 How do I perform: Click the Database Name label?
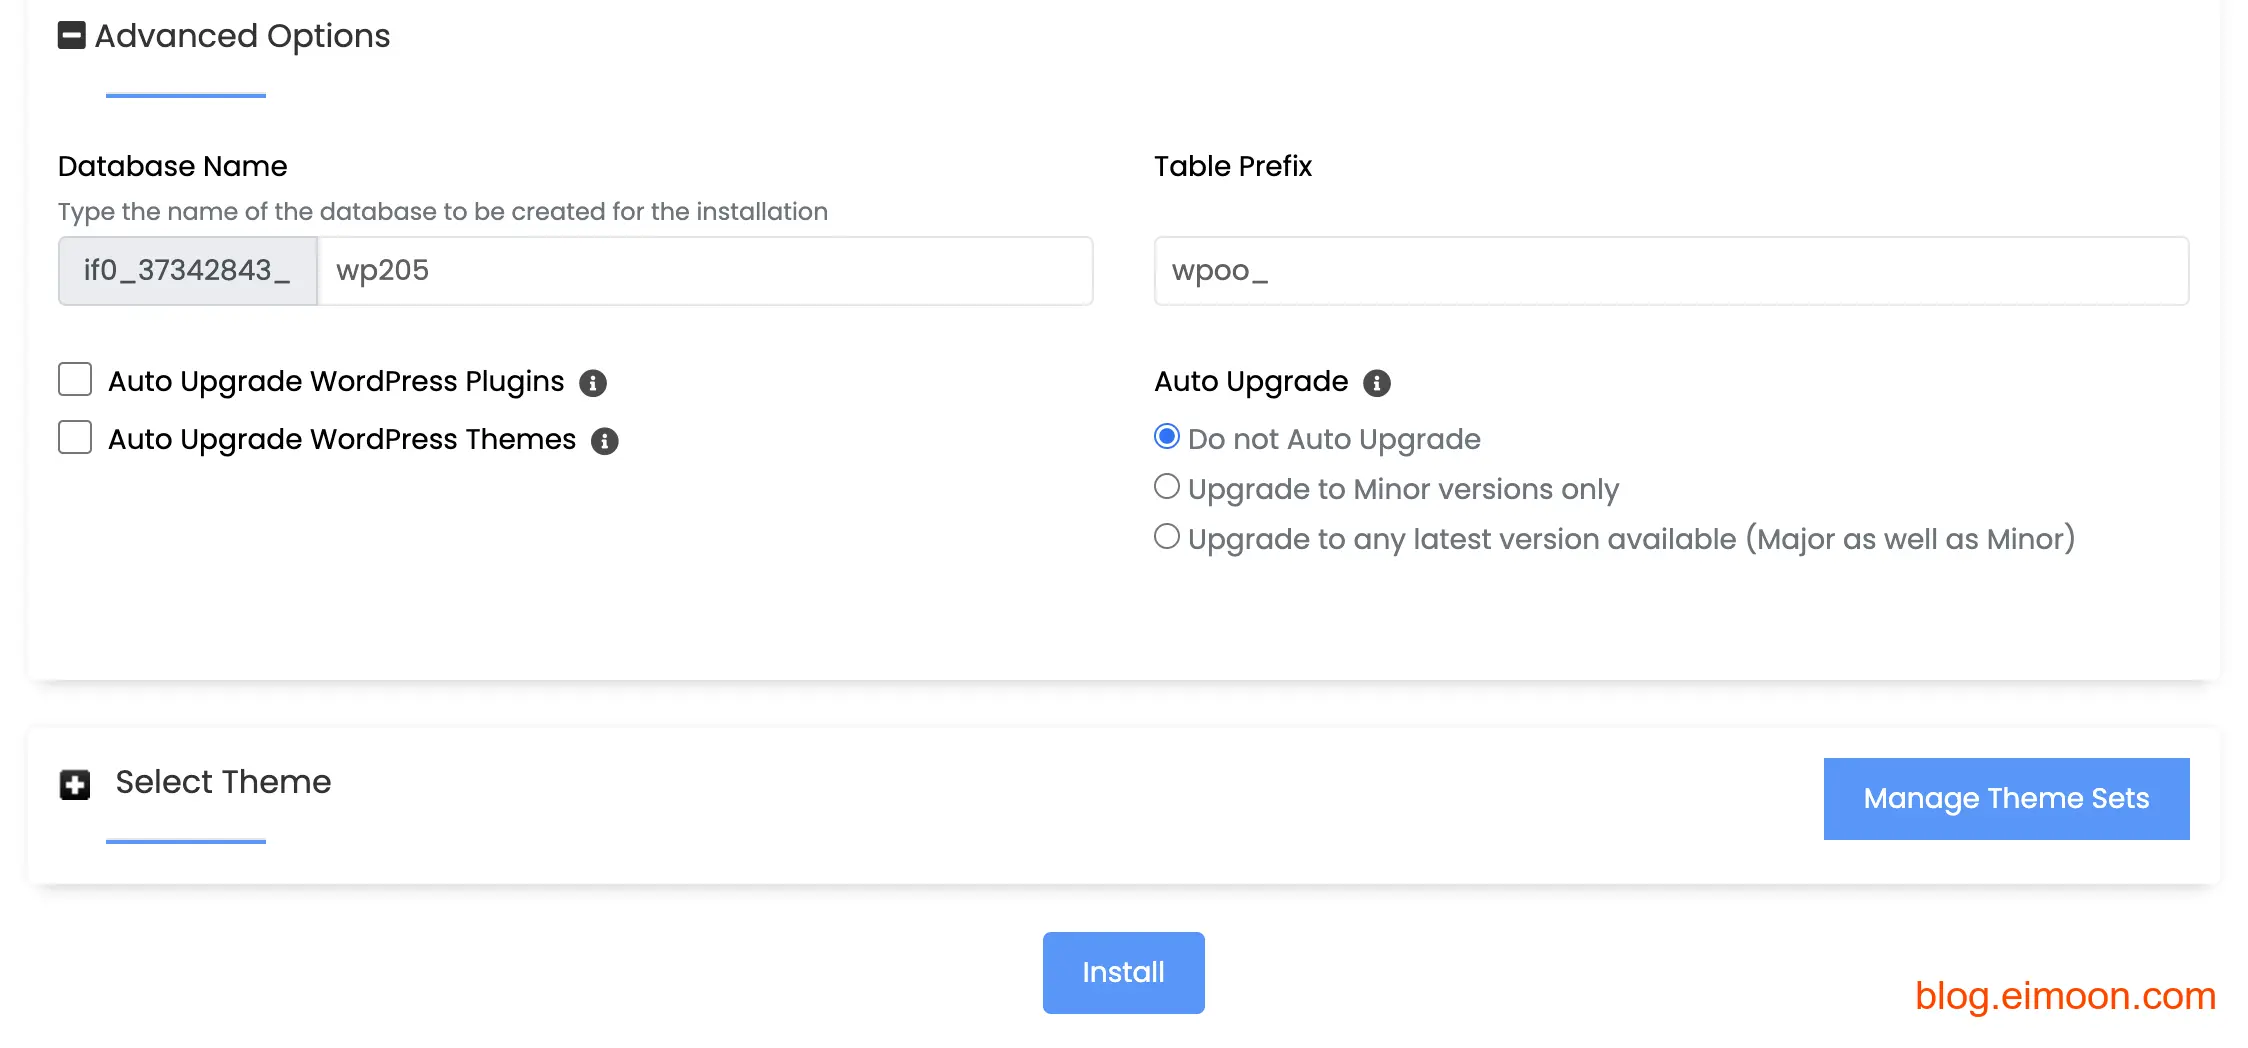[173, 166]
